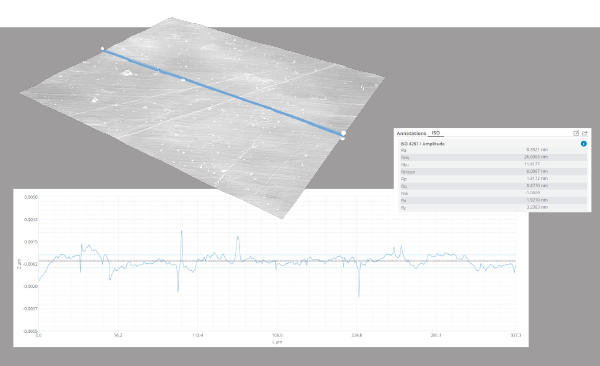Select the ISO tab
600x366 pixels.
(x=435, y=133)
